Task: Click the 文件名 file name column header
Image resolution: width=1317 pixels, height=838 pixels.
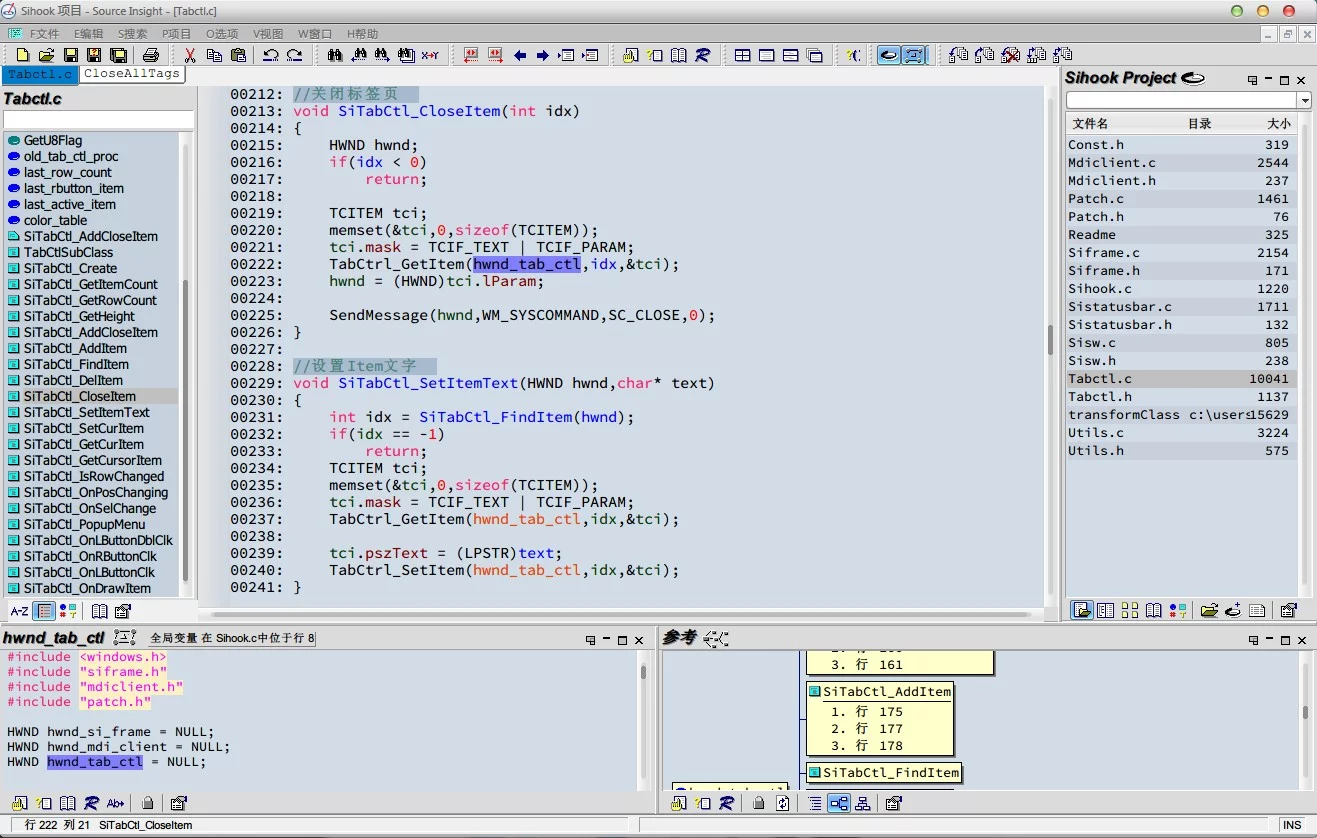Action: pos(1090,124)
